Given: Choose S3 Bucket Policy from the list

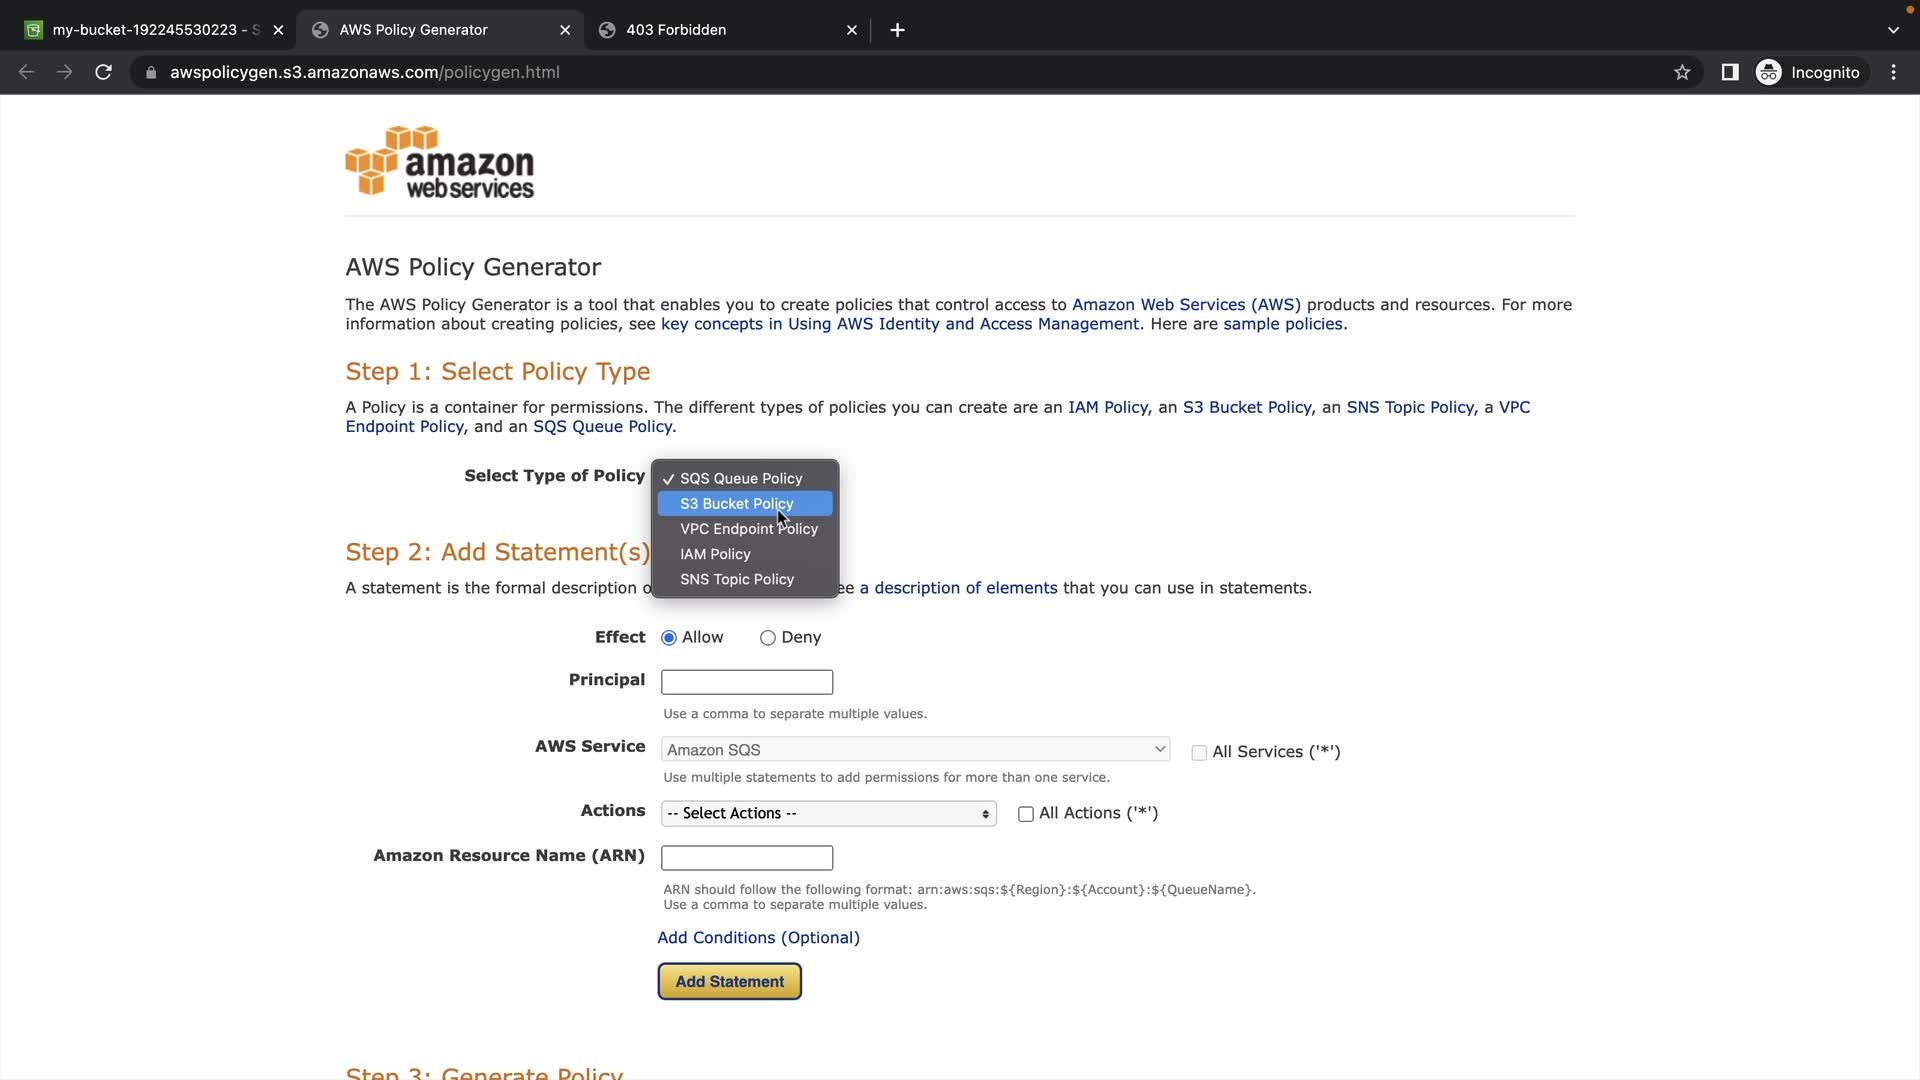Looking at the screenshot, I should (737, 504).
